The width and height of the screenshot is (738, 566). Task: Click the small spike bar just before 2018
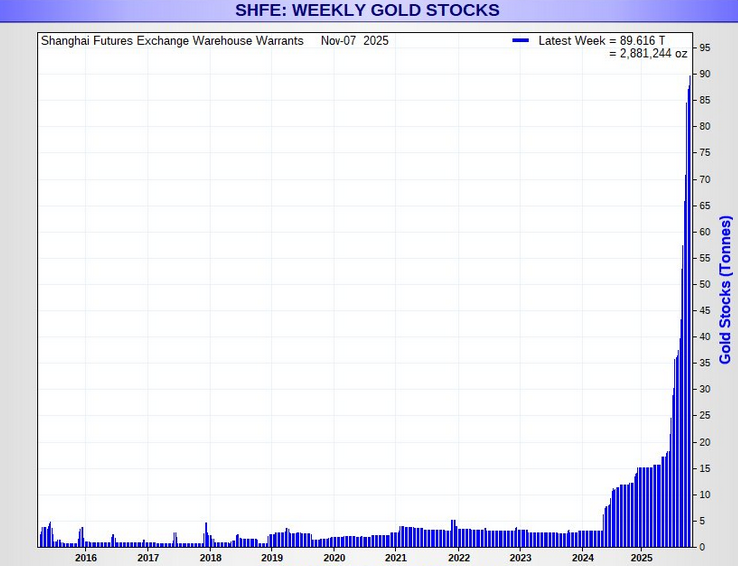[x=206, y=536]
